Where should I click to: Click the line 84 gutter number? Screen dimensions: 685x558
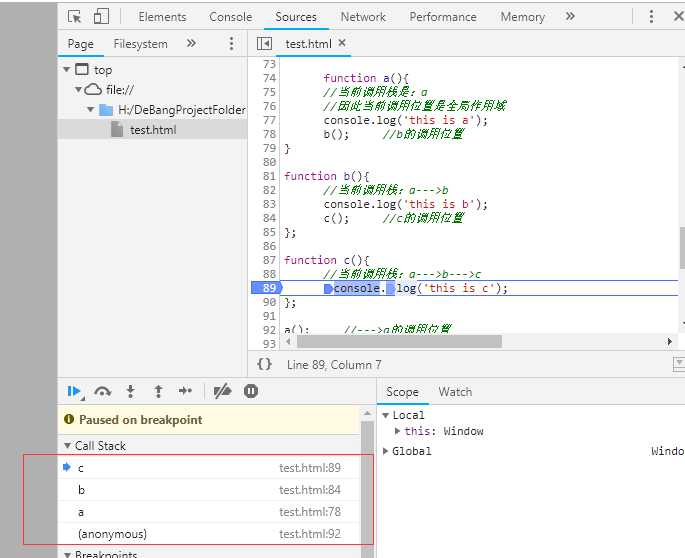[270, 218]
